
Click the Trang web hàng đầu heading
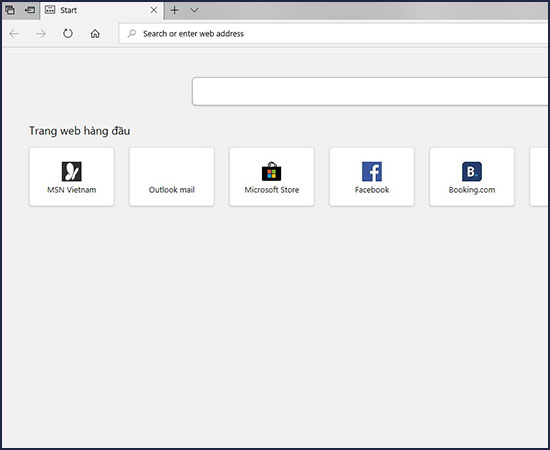point(80,131)
